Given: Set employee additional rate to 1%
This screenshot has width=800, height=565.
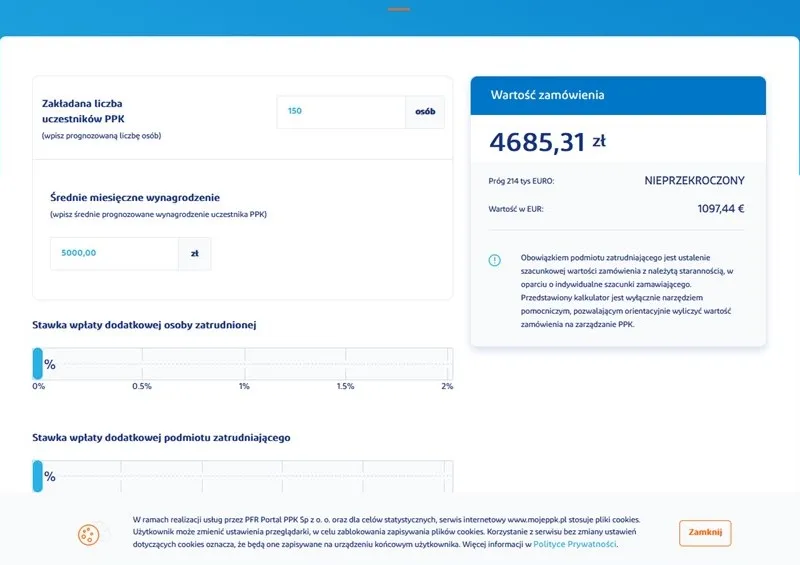Looking at the screenshot, I should 244,364.
